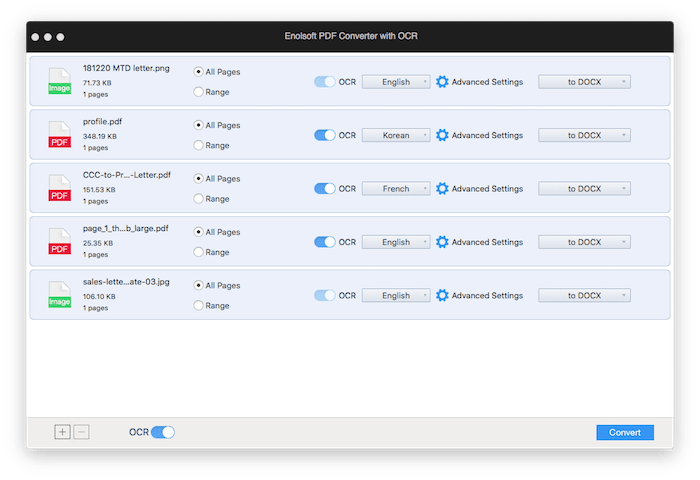Click the PDF icon of profile.pdf
700x480 pixels.
[x=59, y=134]
